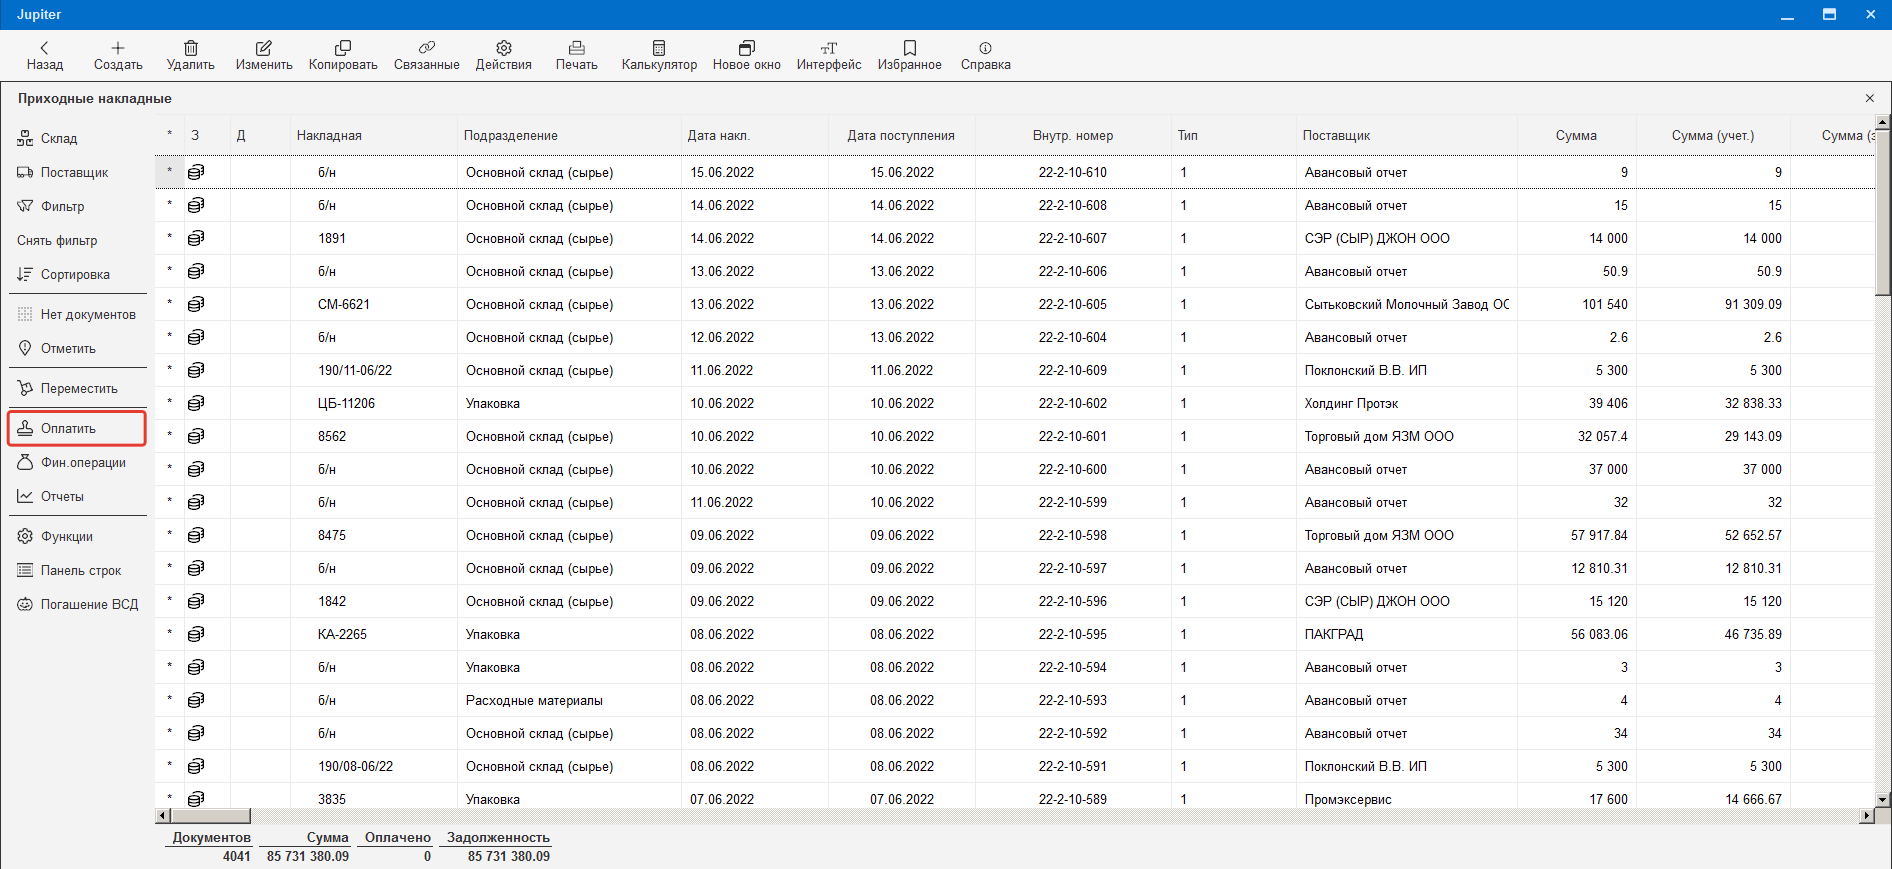
Task: Select internal number 22-2-10-598
Action: [1073, 535]
